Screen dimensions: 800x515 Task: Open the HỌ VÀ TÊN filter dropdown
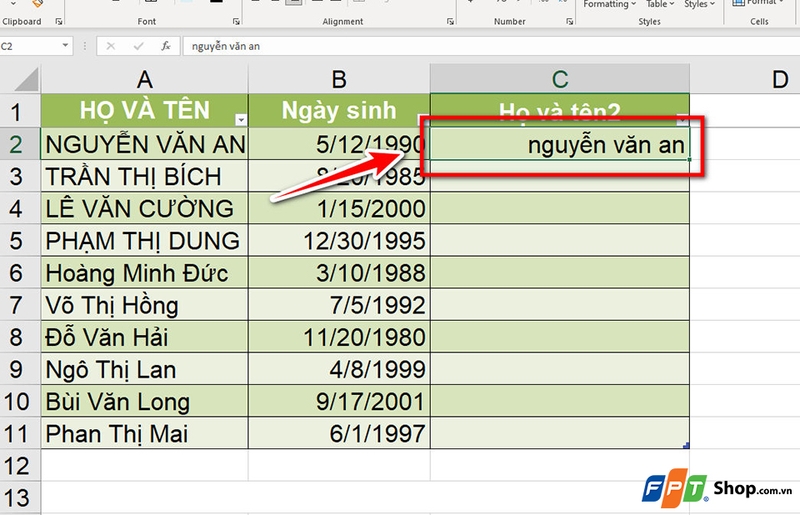click(241, 119)
